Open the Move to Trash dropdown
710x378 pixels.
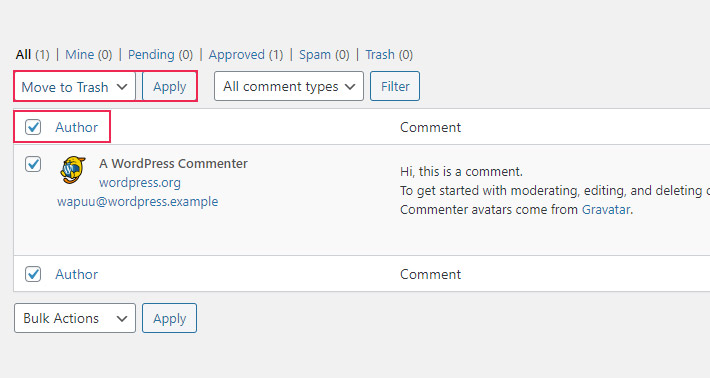point(75,86)
